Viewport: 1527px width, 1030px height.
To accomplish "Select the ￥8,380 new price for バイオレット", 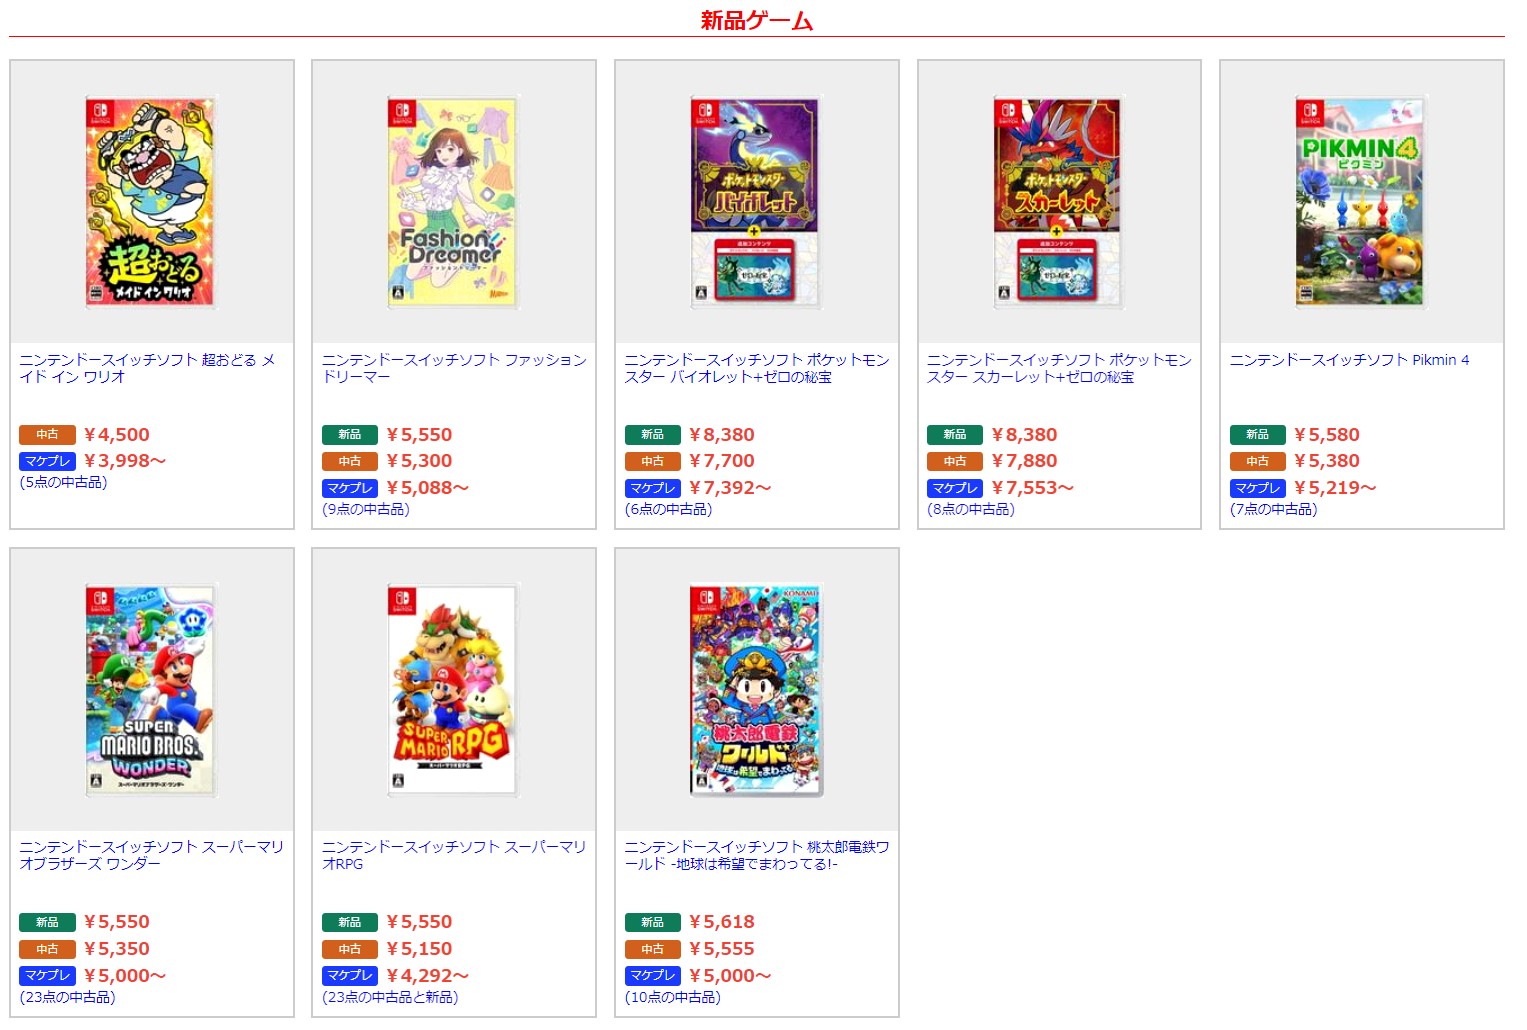I will click(x=721, y=435).
